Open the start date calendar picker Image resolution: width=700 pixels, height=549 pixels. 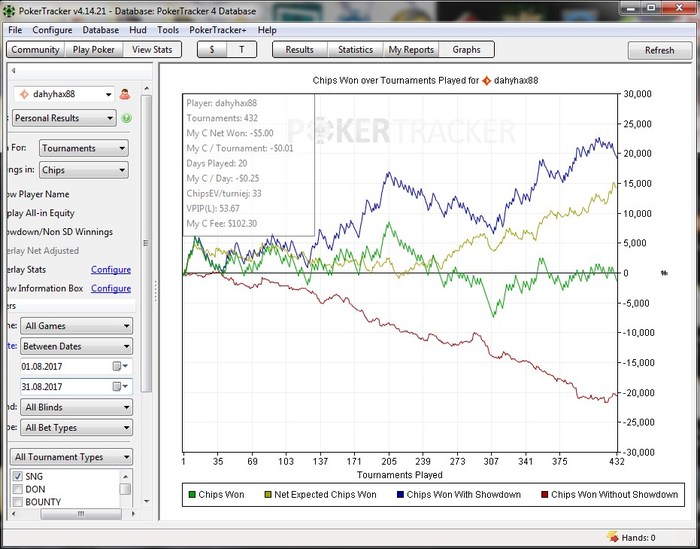coord(118,367)
